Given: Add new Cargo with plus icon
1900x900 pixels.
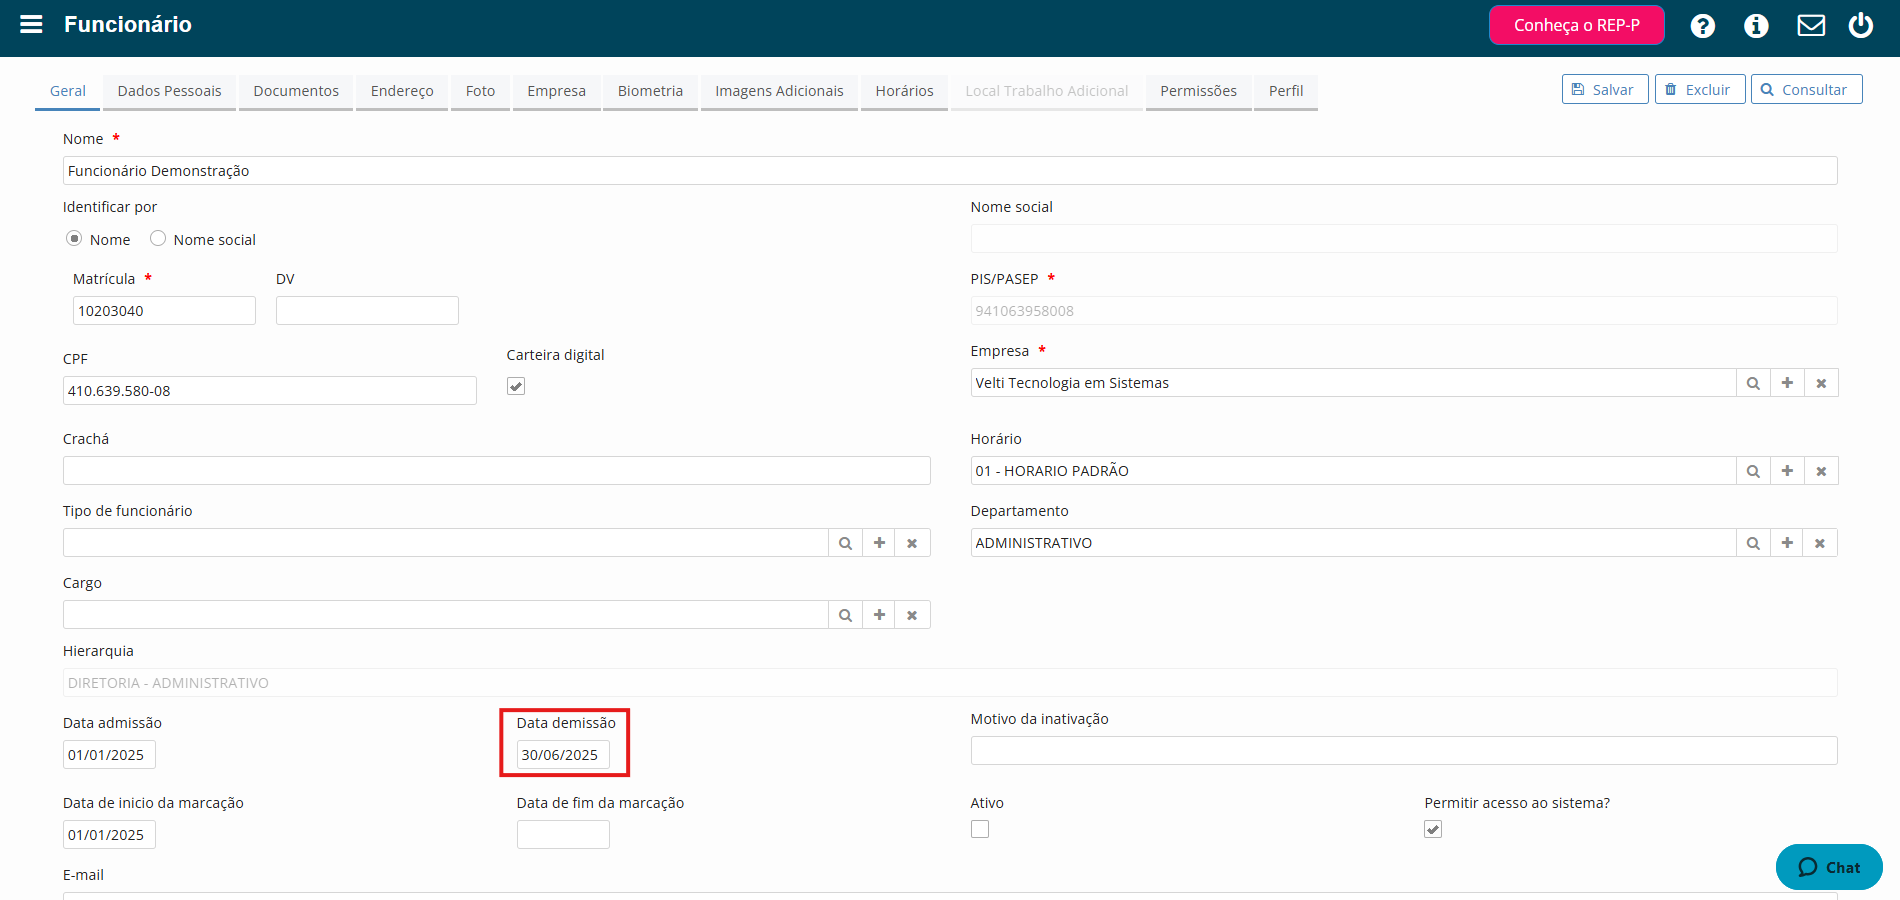Looking at the screenshot, I should 879,615.
